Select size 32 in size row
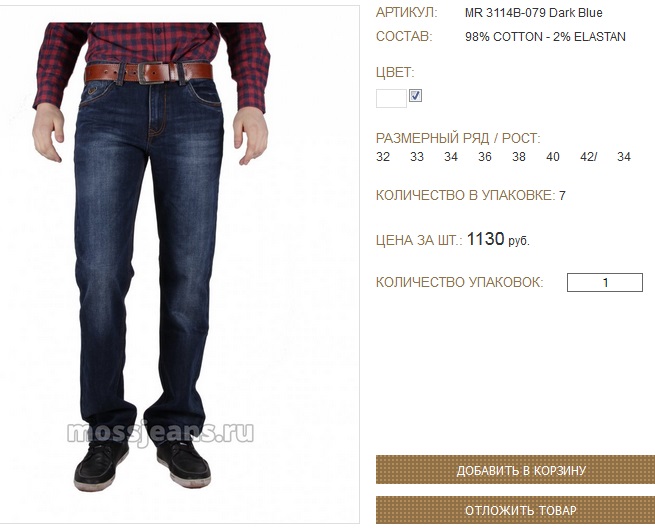Screen dimensions: 655x531 (x=383, y=157)
